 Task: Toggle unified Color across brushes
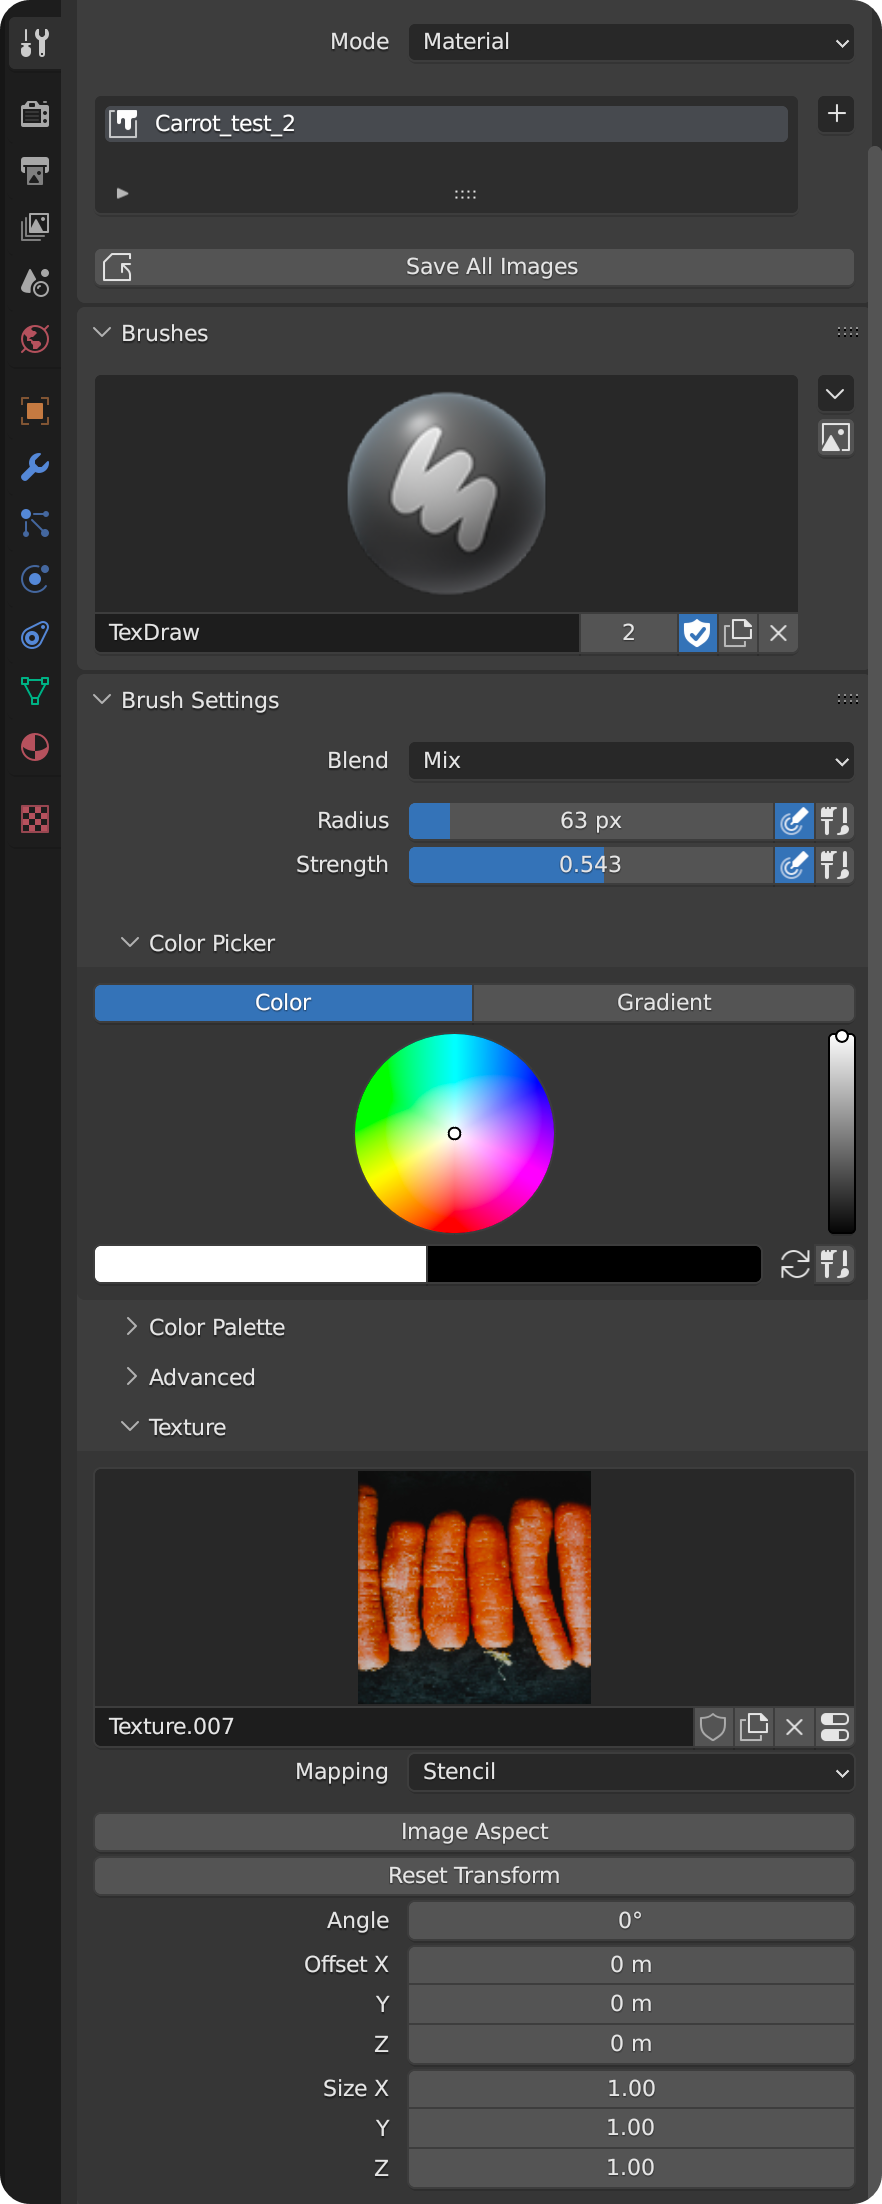pyautogui.click(x=835, y=1265)
